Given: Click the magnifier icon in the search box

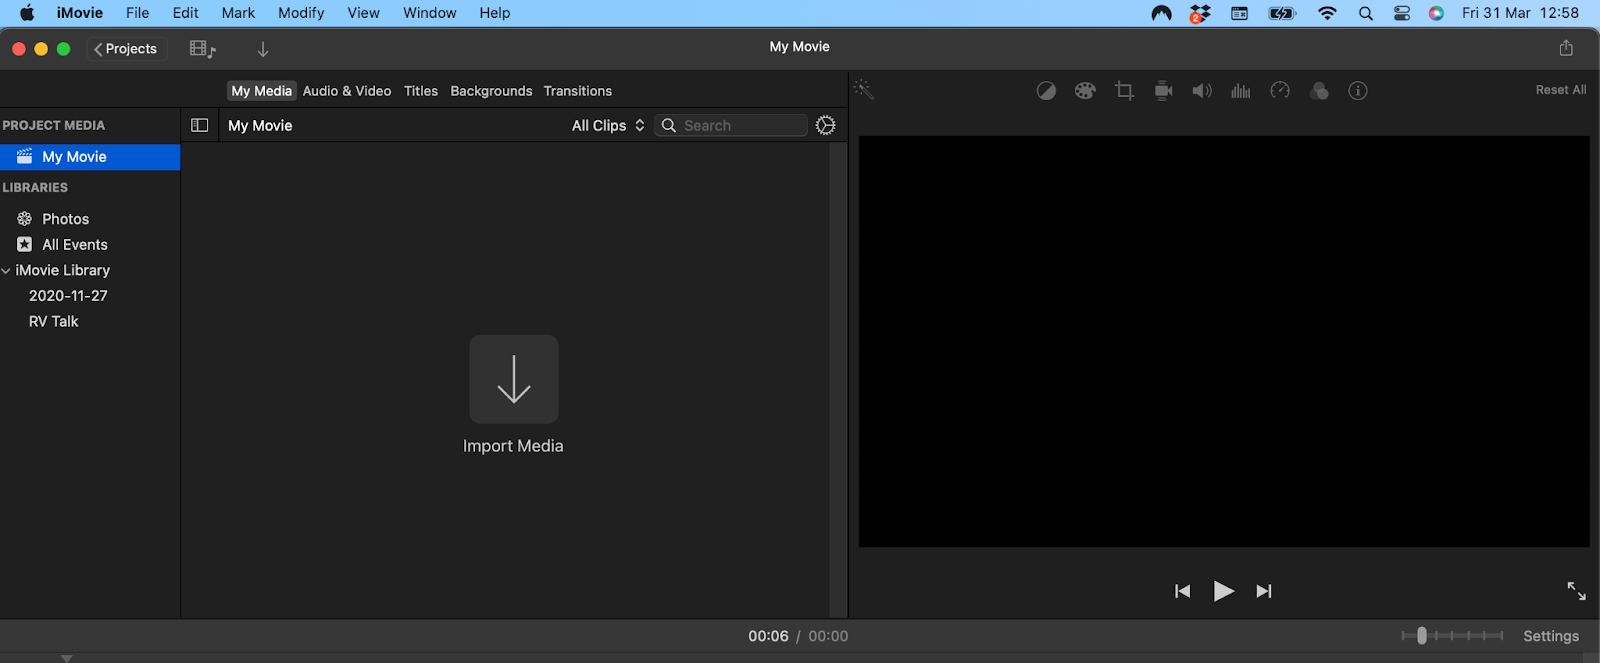Looking at the screenshot, I should [669, 125].
